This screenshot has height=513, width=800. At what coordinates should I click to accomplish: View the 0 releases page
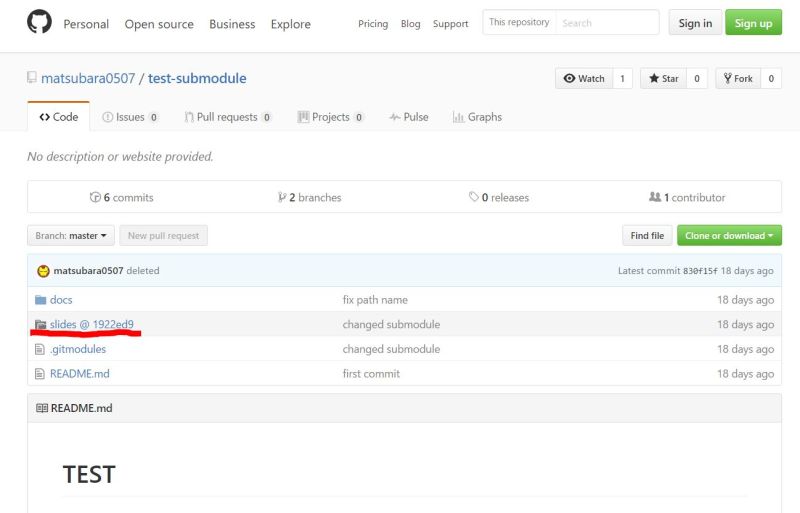(499, 198)
